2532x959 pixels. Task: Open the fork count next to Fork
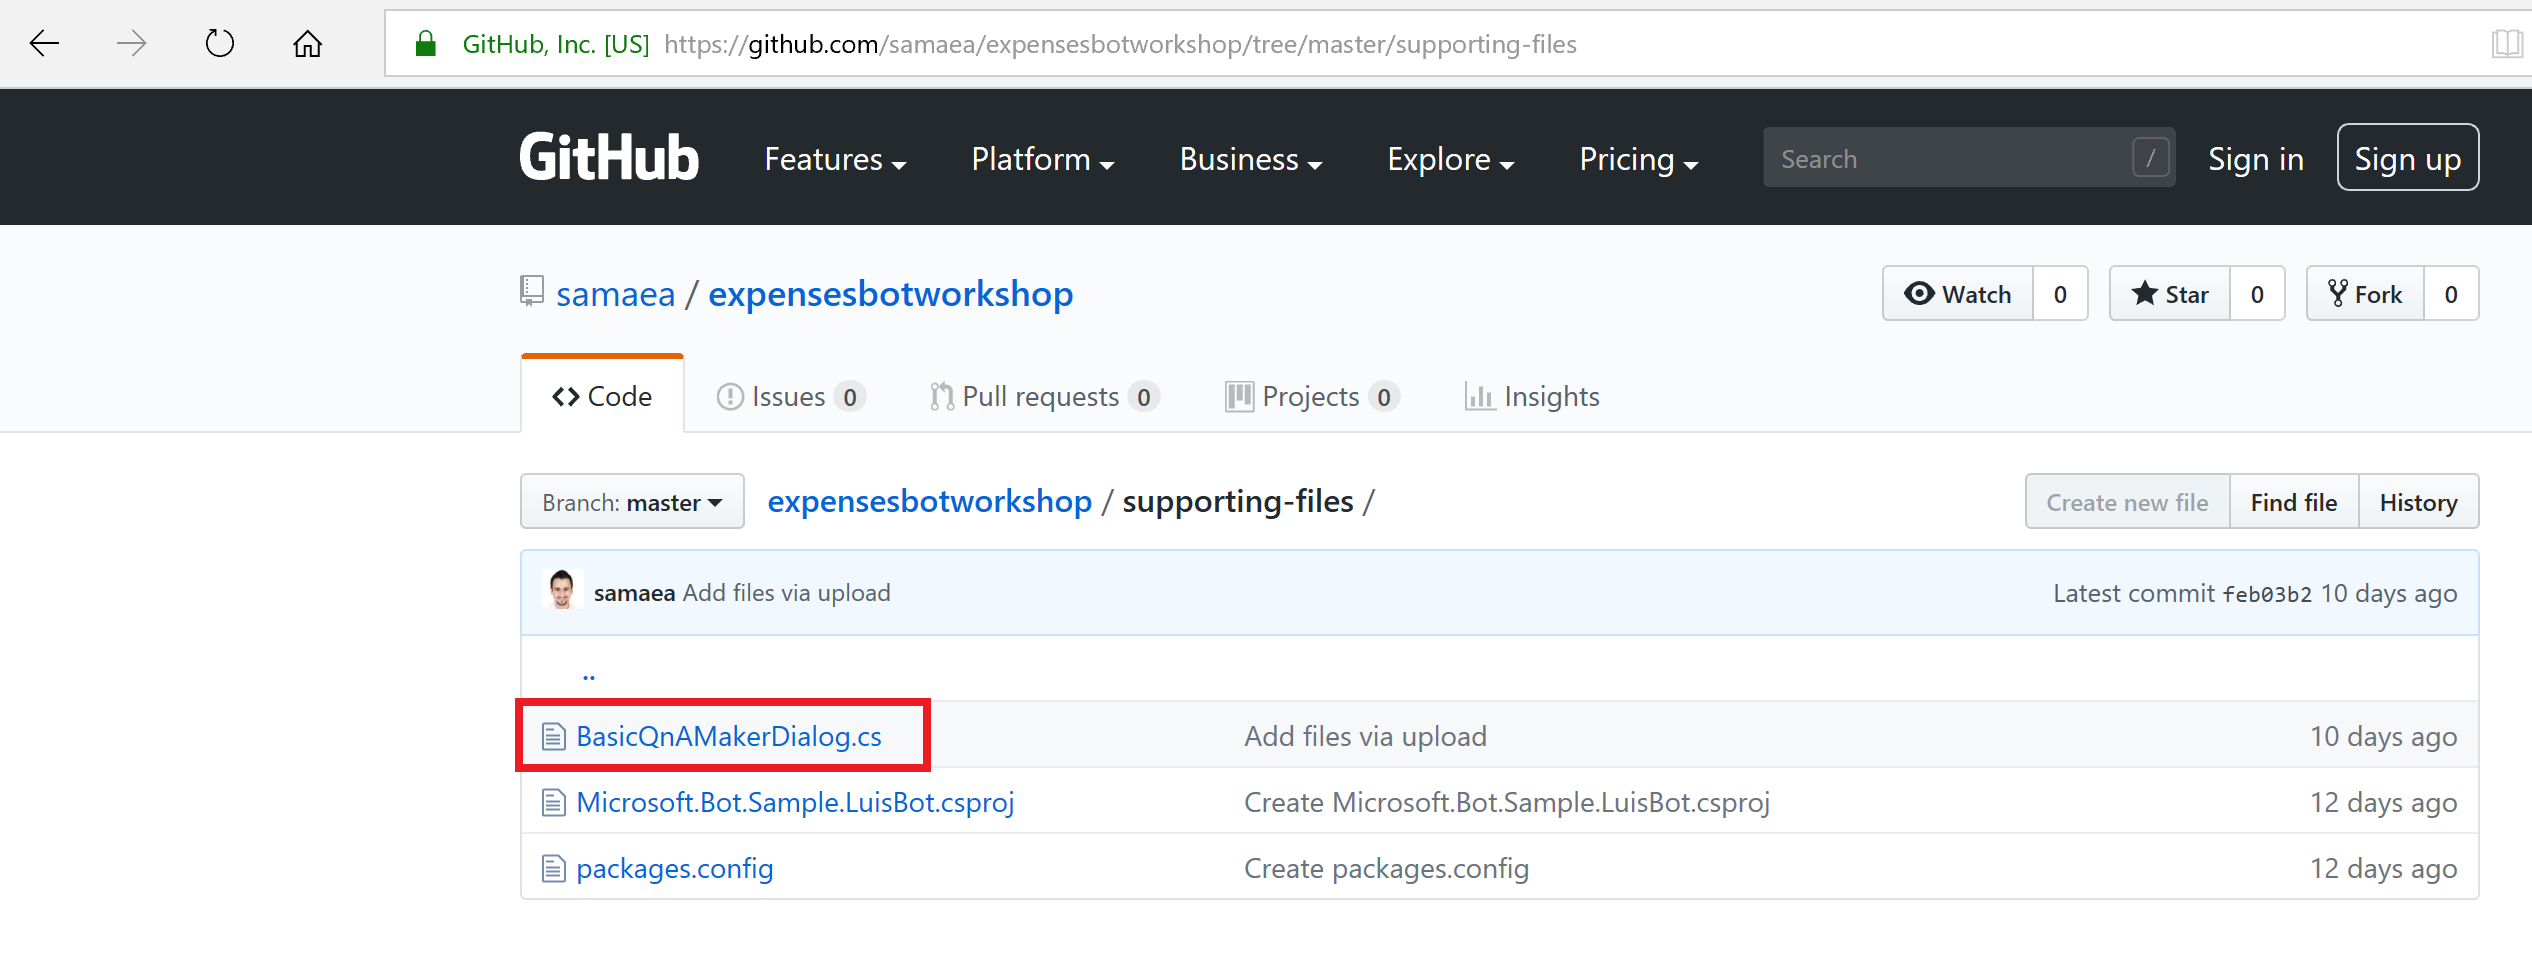pyautogui.click(x=2451, y=293)
